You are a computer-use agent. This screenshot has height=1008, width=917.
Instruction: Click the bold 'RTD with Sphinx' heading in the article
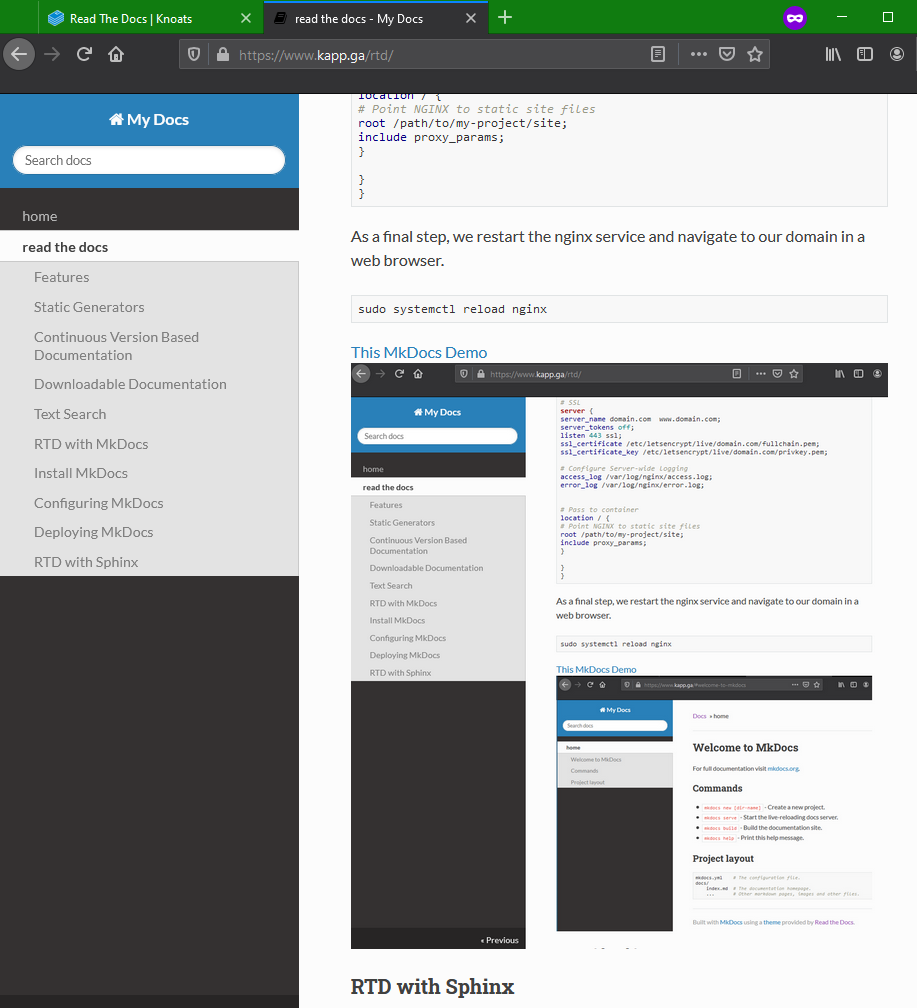coord(432,986)
